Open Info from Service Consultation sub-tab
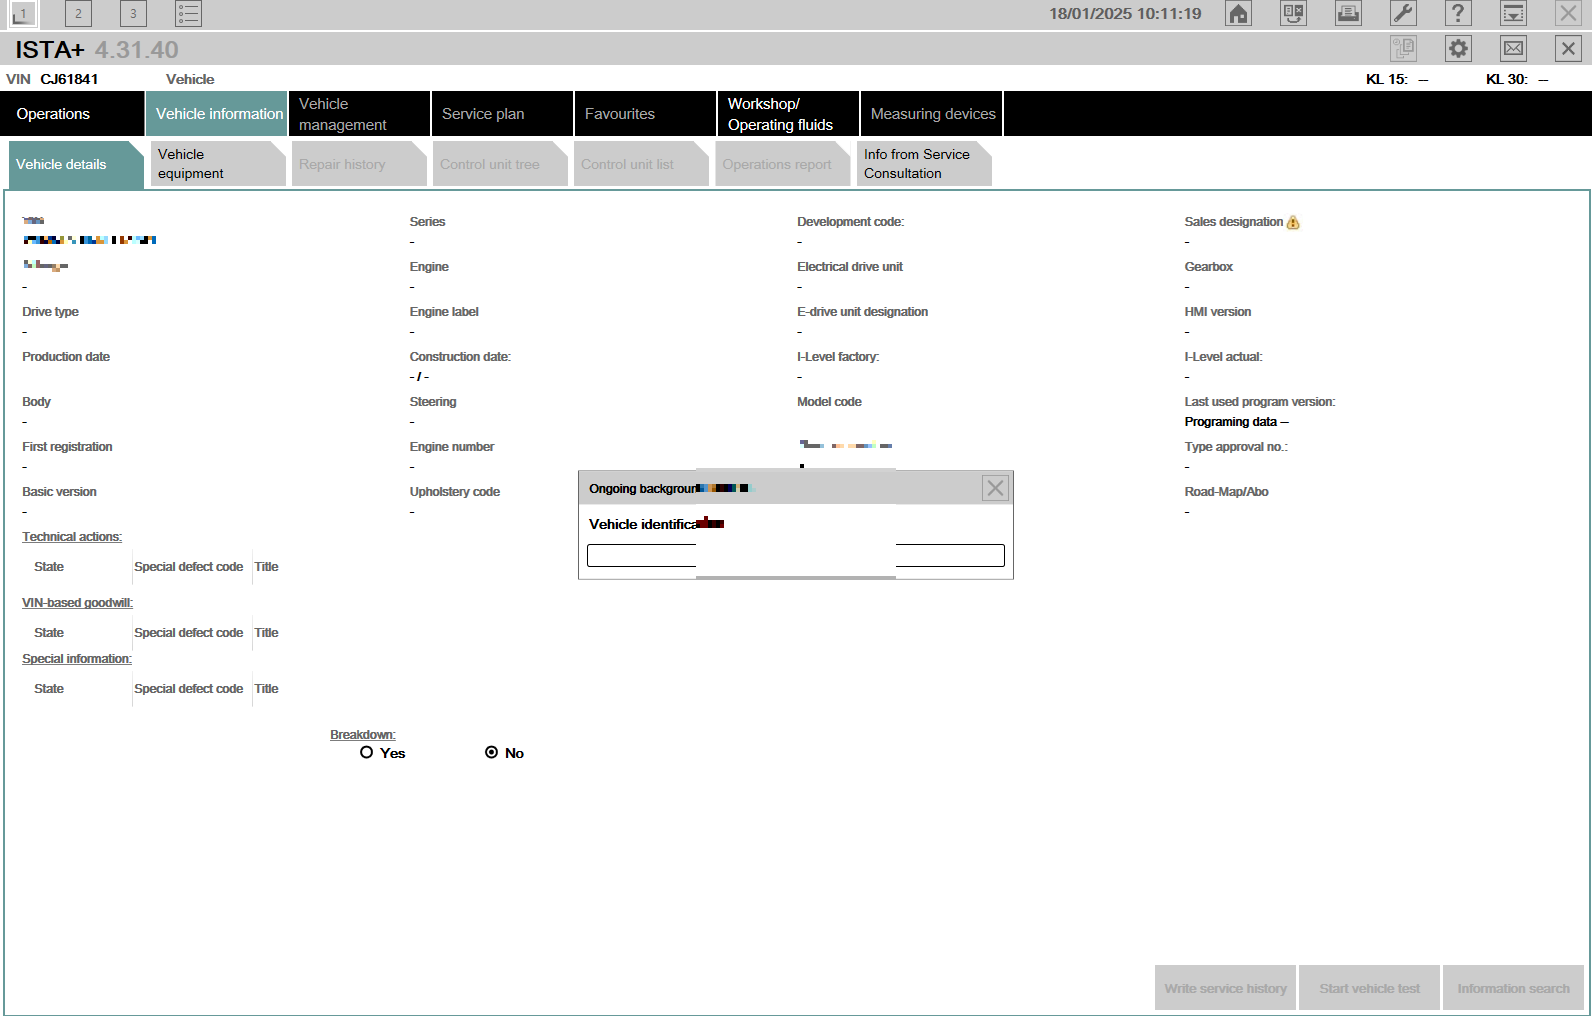Viewport: 1592px width, 1016px height. point(923,164)
